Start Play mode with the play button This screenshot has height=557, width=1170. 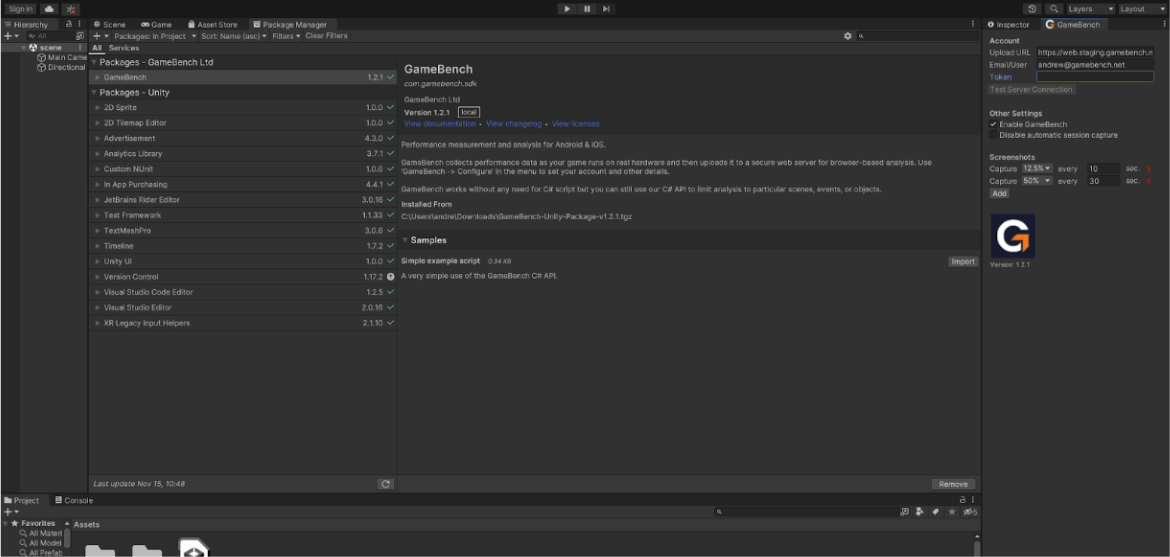[567, 9]
